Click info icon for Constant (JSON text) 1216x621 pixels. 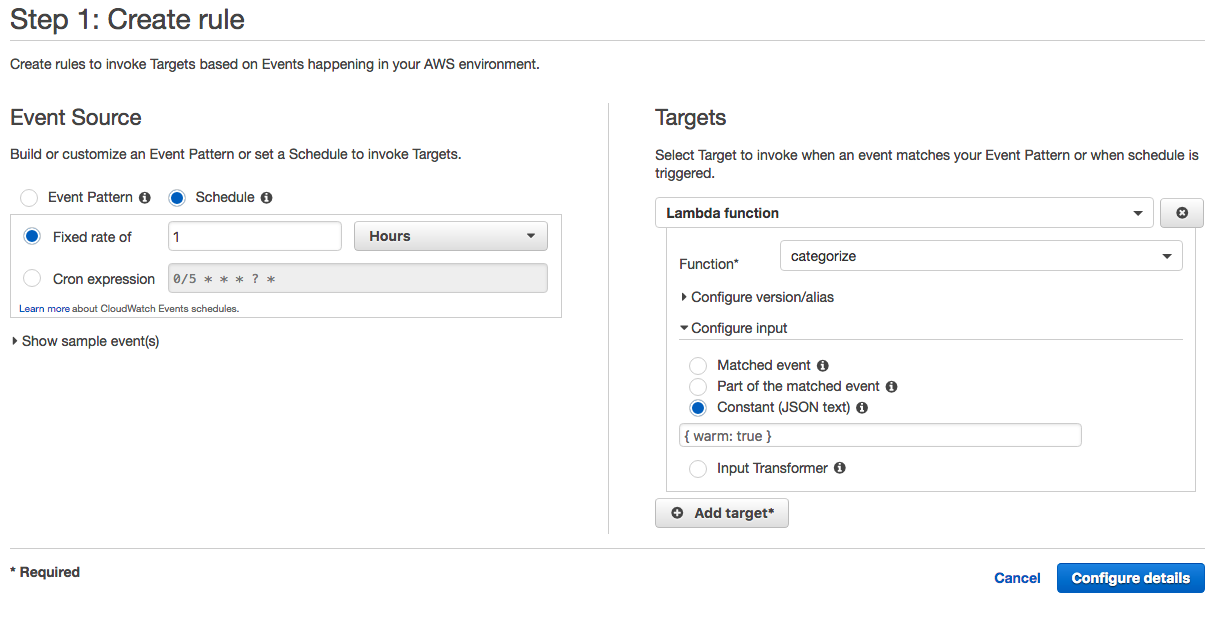pyautogui.click(x=864, y=407)
